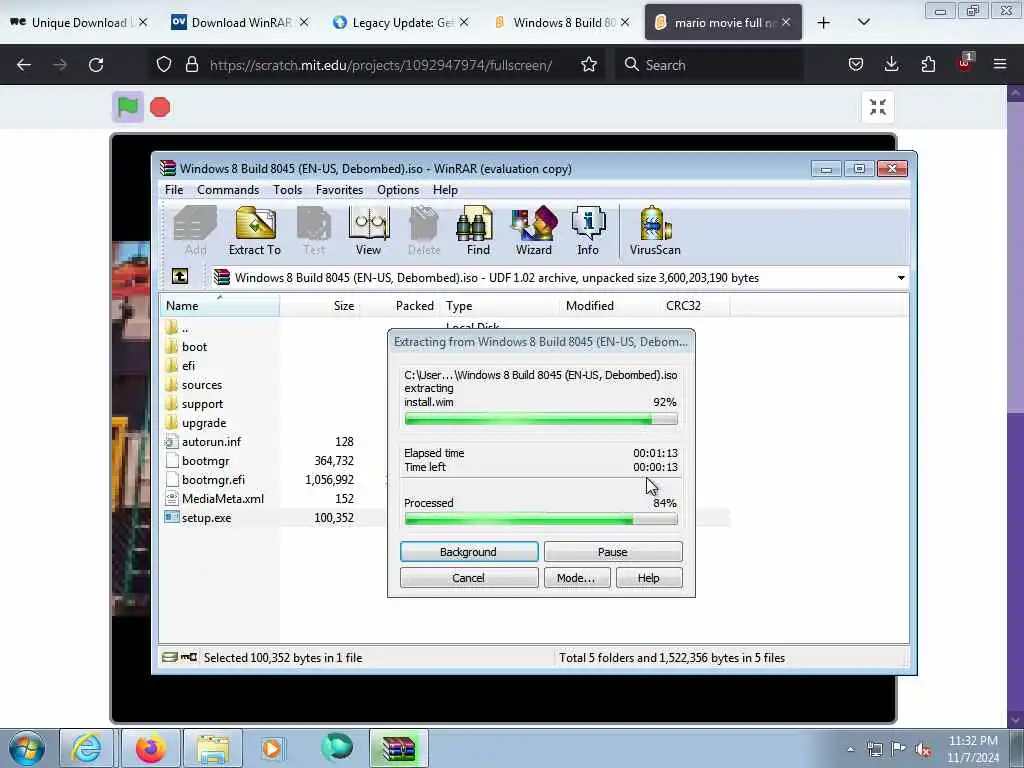Click the Add toolbar icon in WinRAR
1024x768 pixels.
(x=195, y=231)
